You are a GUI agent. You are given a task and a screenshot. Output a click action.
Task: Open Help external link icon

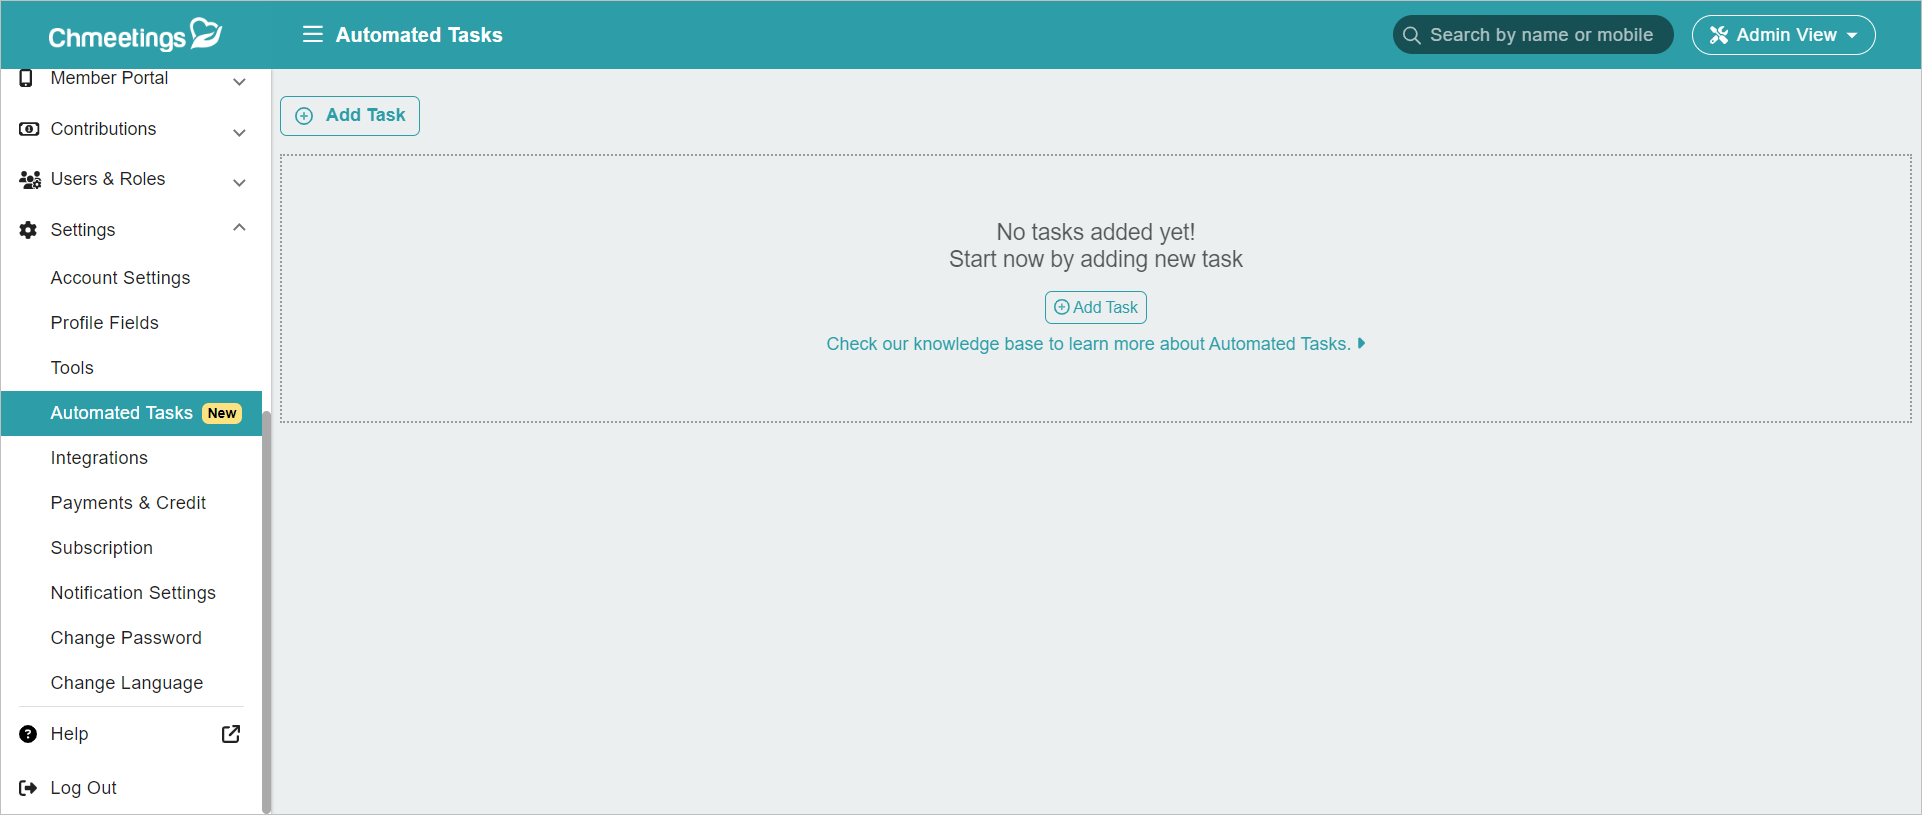pos(231,734)
